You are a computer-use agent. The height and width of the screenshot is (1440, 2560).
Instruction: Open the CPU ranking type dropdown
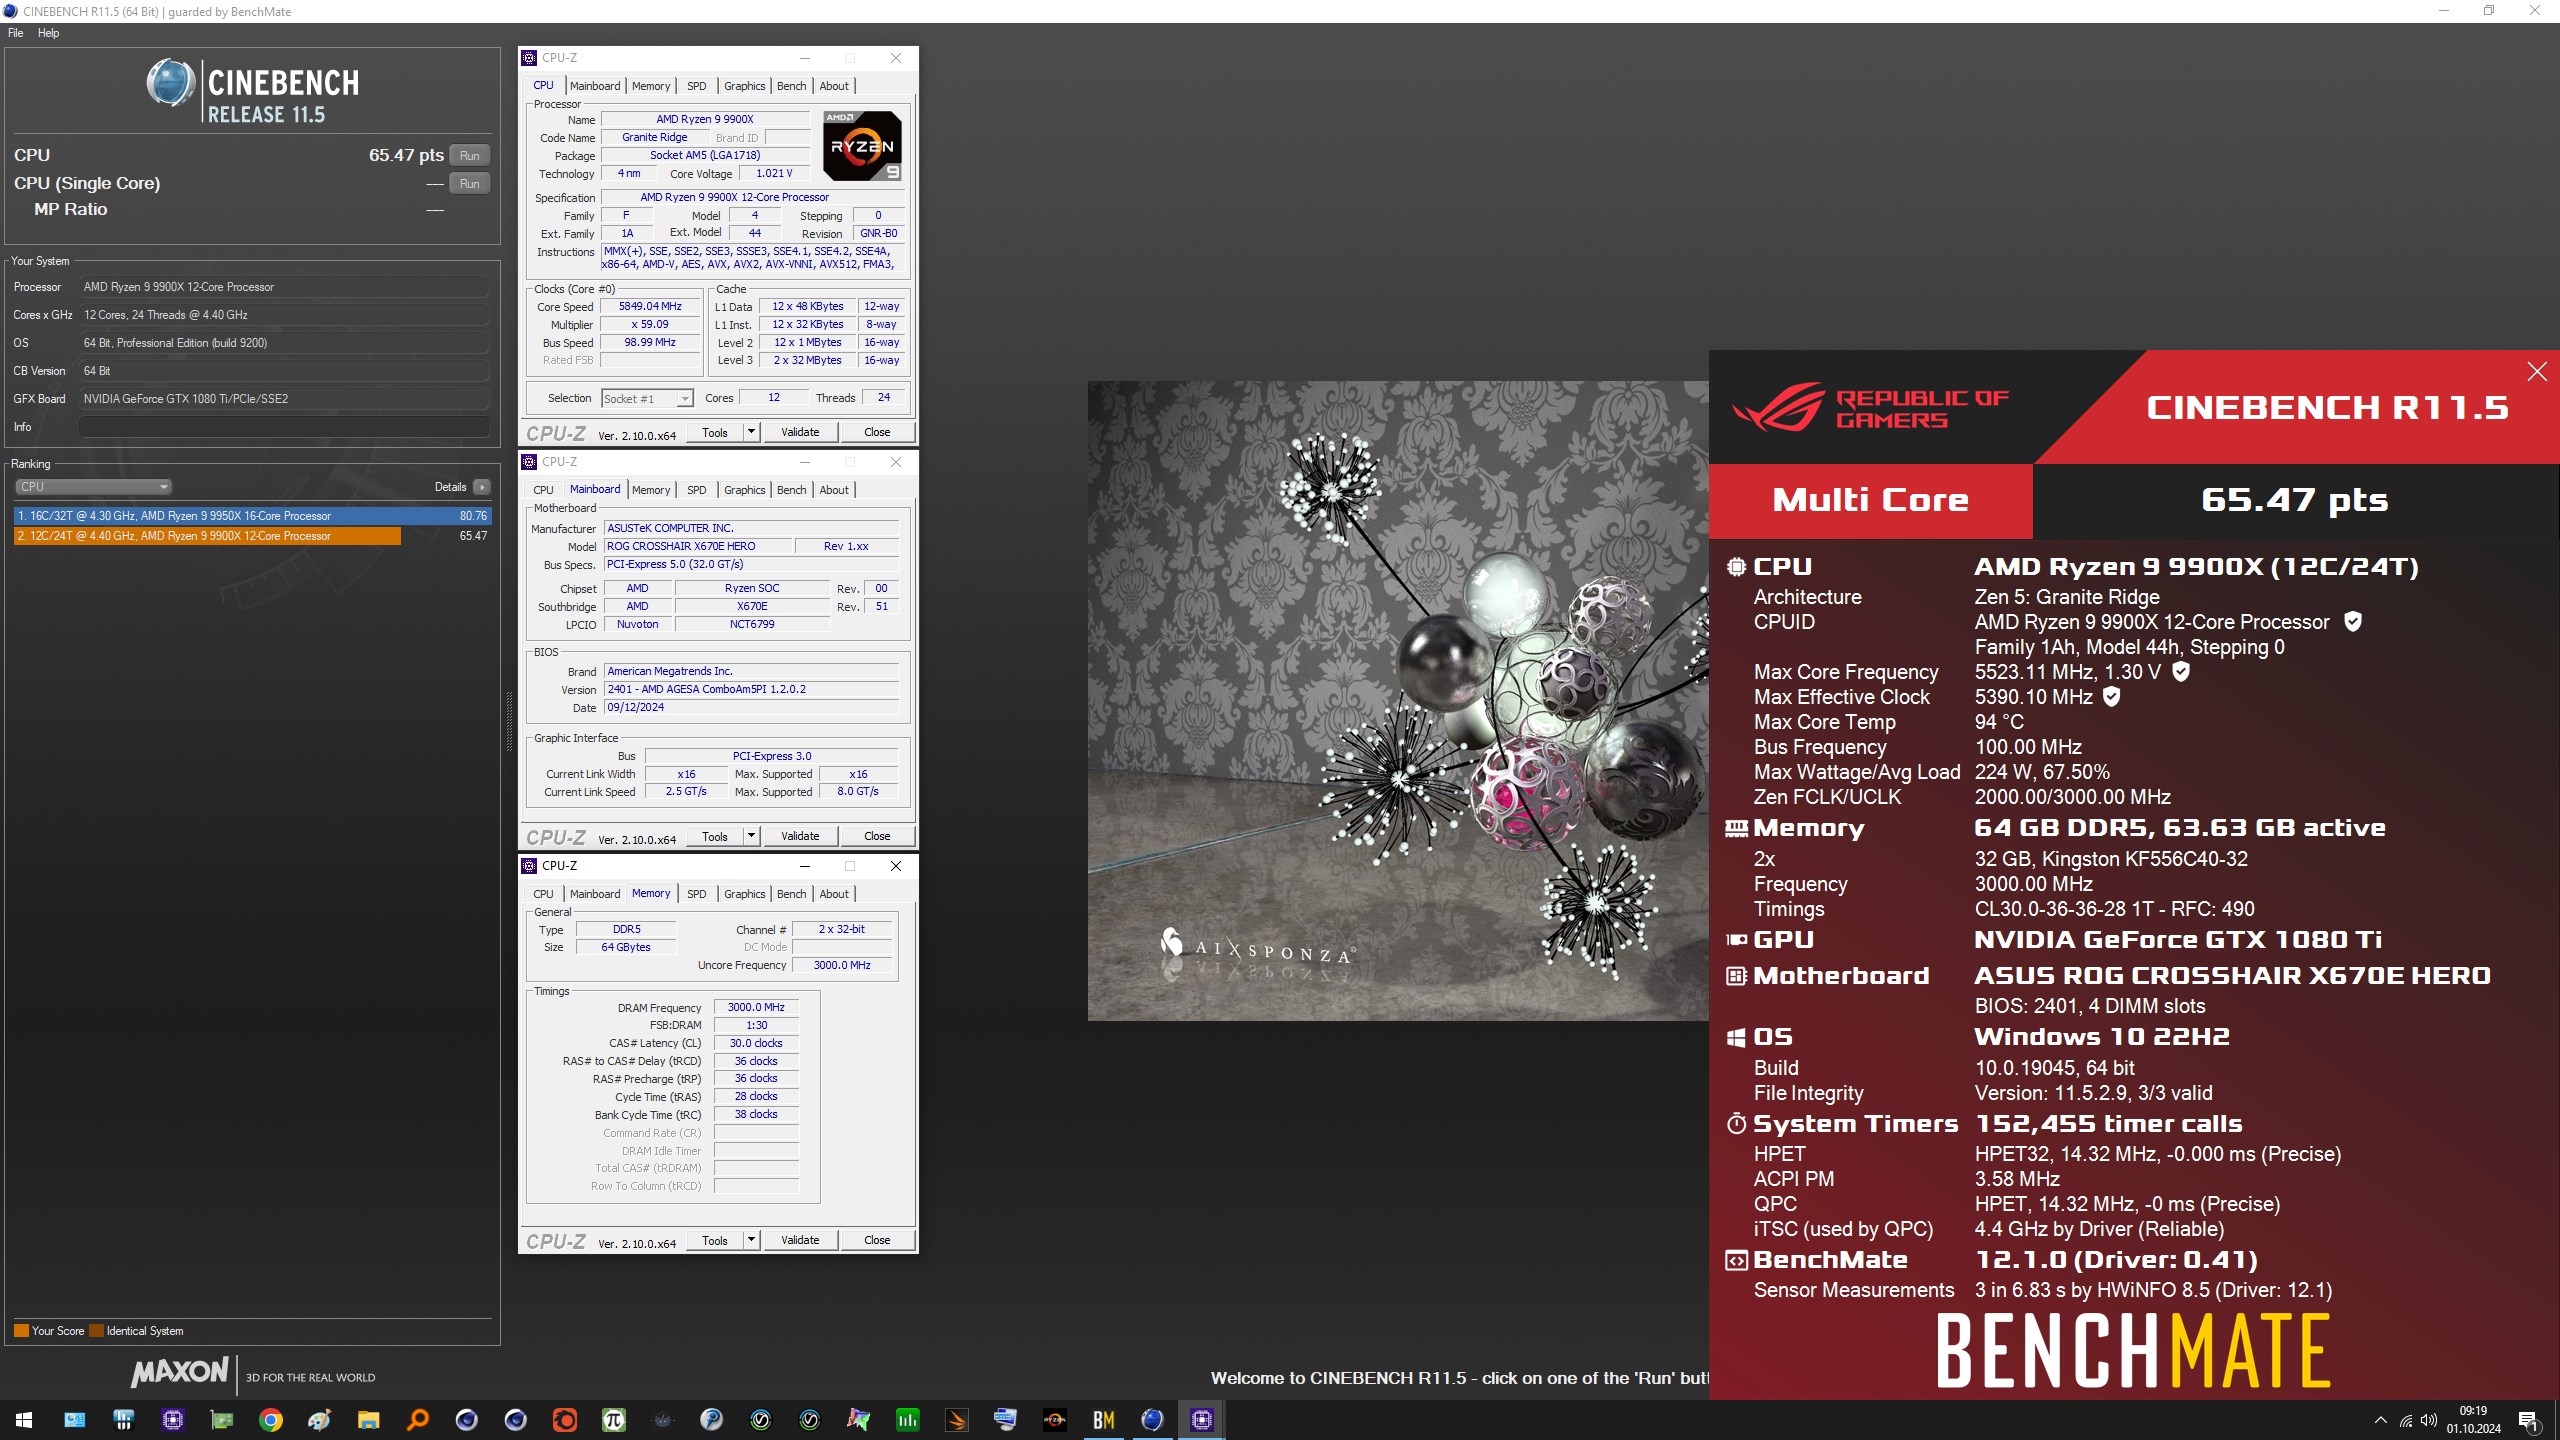click(93, 487)
